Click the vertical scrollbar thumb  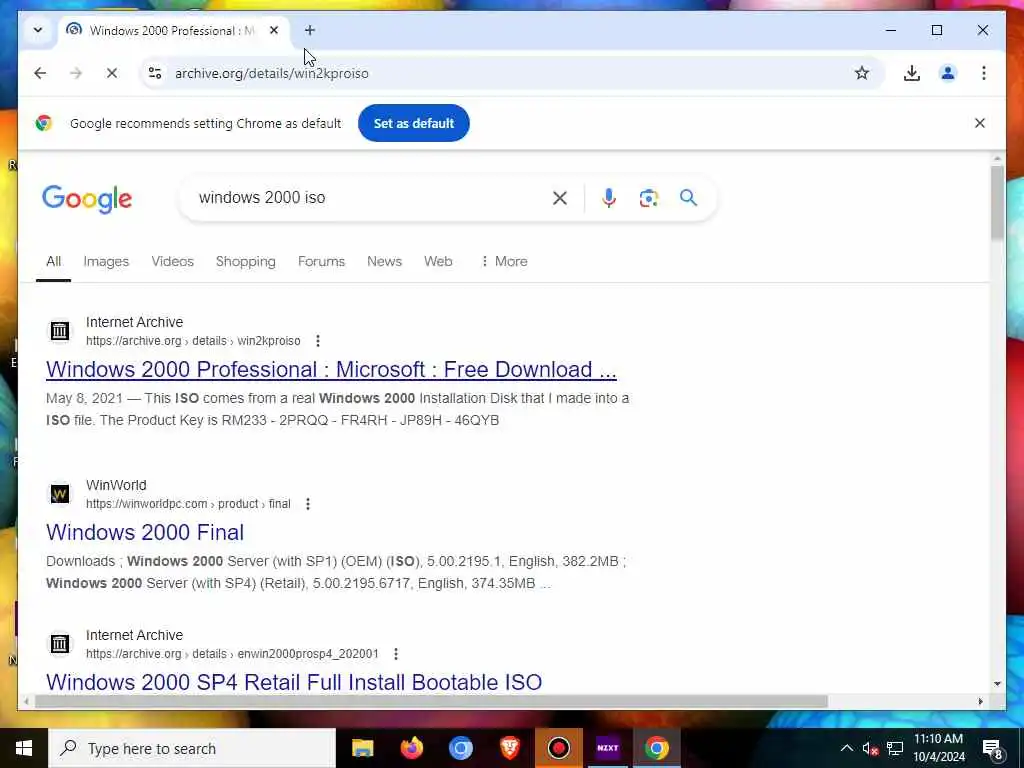click(997, 202)
